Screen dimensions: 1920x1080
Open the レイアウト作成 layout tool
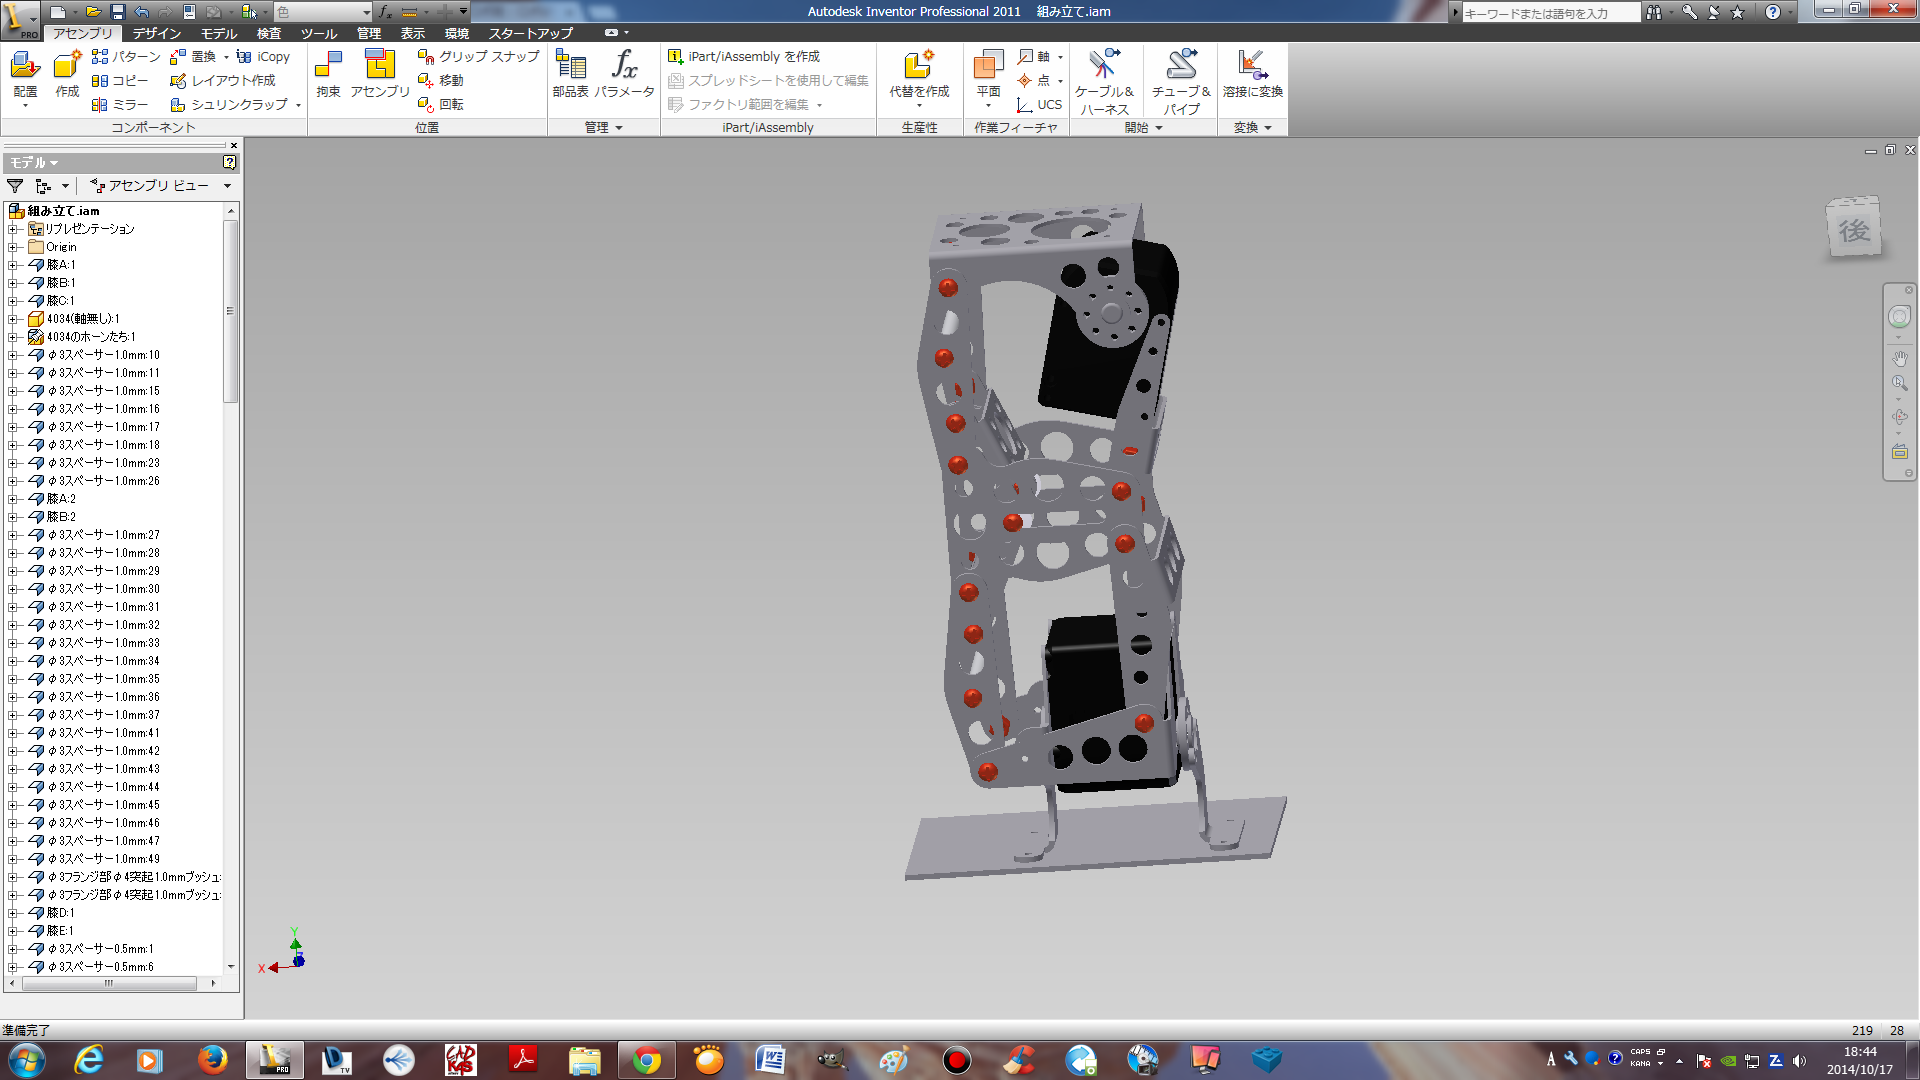(222, 80)
